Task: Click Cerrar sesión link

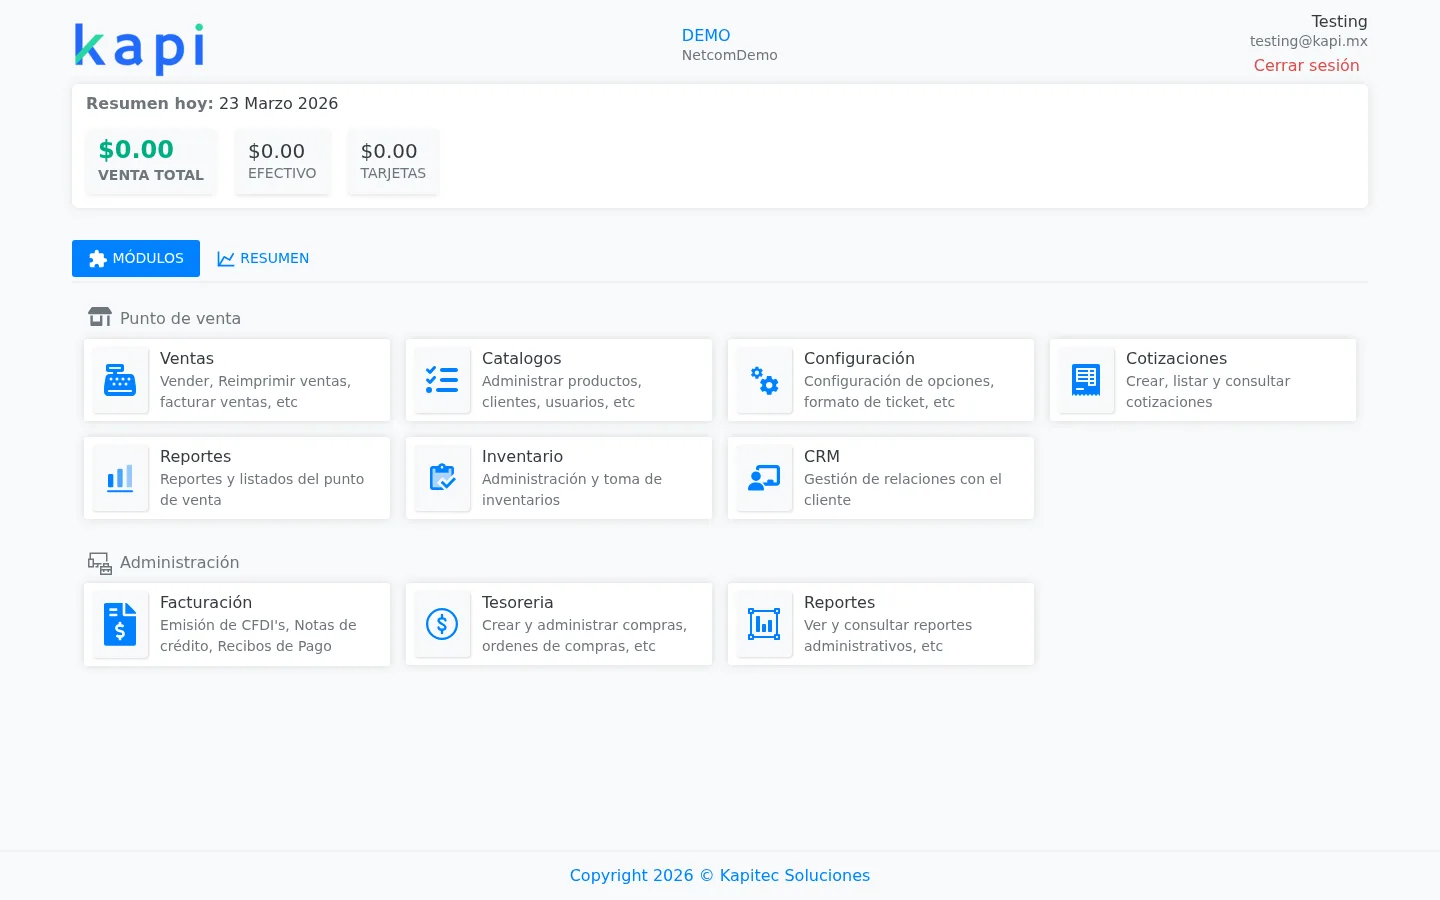Action: coord(1306,65)
